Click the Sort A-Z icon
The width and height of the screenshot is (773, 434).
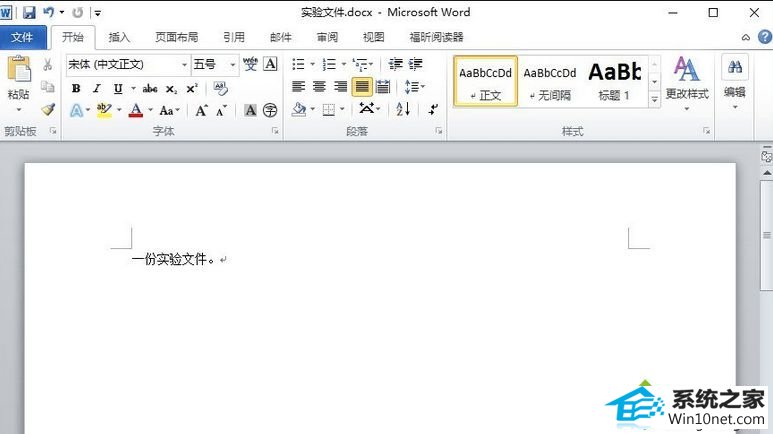(403, 109)
